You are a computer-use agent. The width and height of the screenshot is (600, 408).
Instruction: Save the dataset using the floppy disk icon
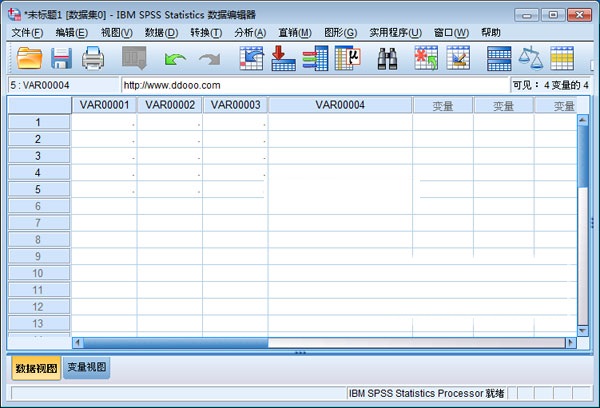tap(61, 59)
